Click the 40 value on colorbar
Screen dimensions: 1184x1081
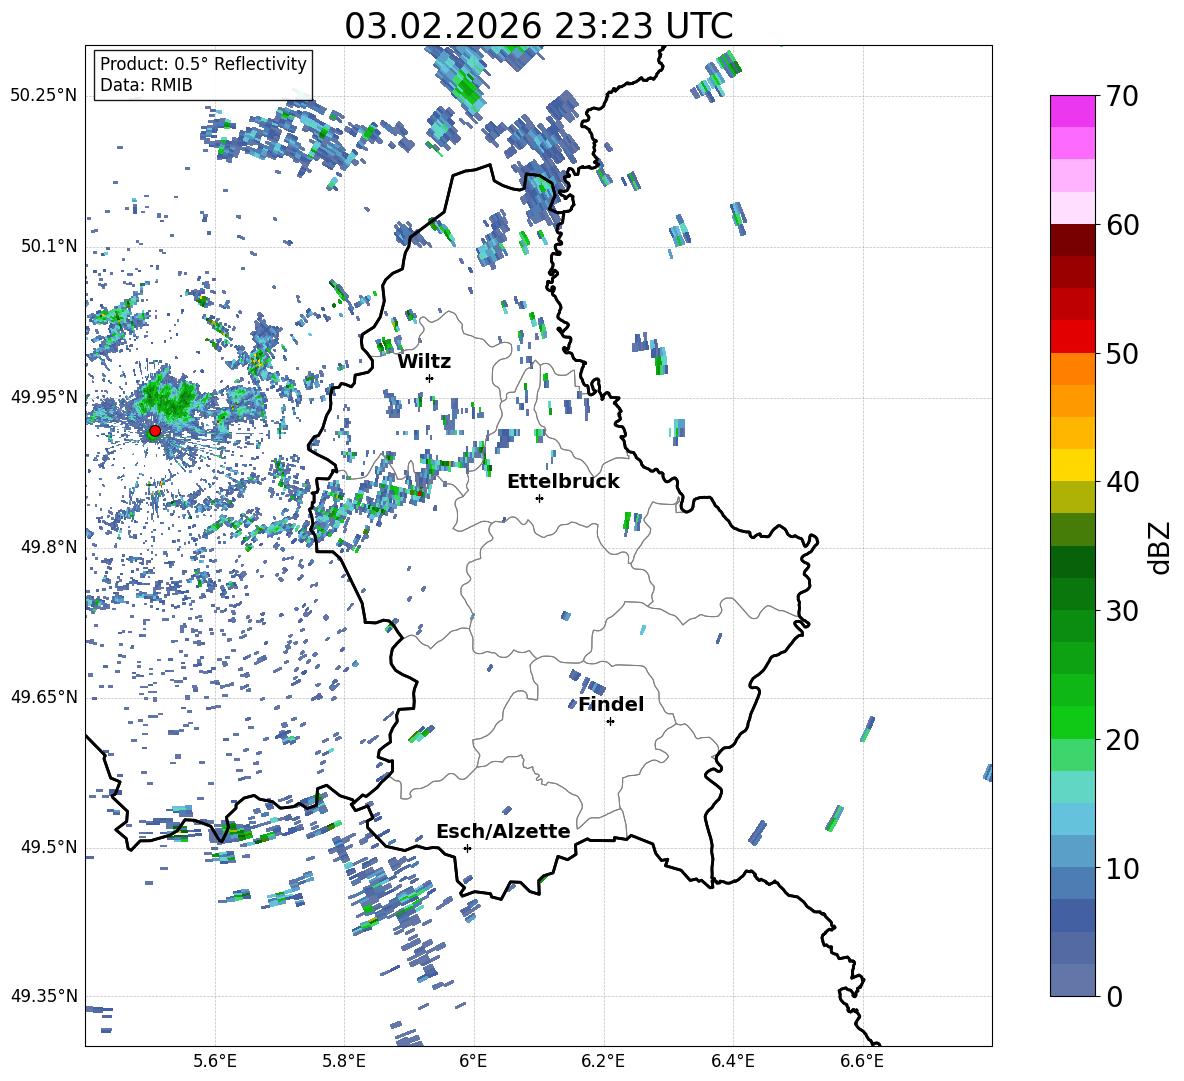[1122, 482]
